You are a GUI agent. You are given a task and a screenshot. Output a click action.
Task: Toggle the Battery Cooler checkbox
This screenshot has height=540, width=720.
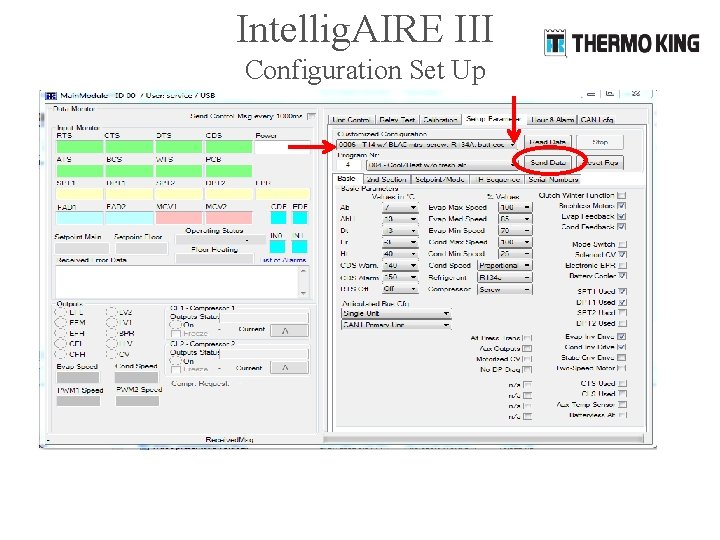pos(622,276)
